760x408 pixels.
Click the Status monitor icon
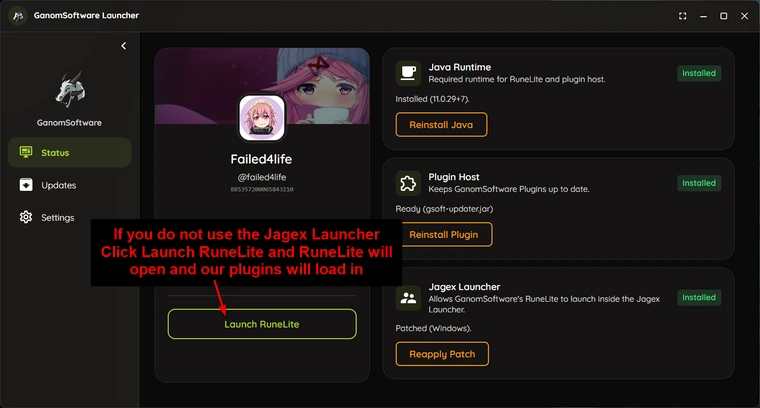[26, 152]
